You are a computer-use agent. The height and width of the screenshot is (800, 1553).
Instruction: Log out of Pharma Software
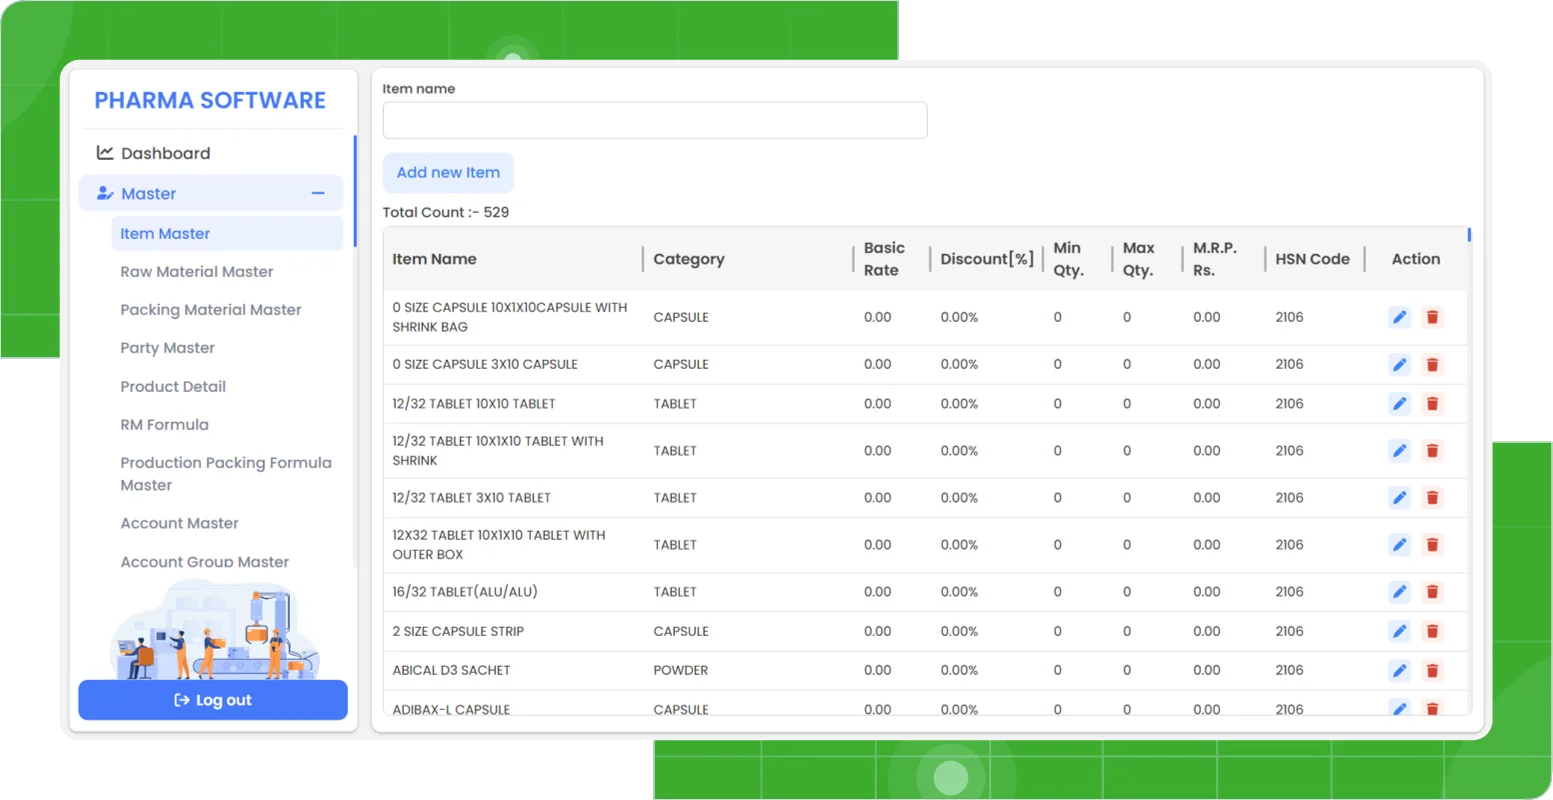213,700
